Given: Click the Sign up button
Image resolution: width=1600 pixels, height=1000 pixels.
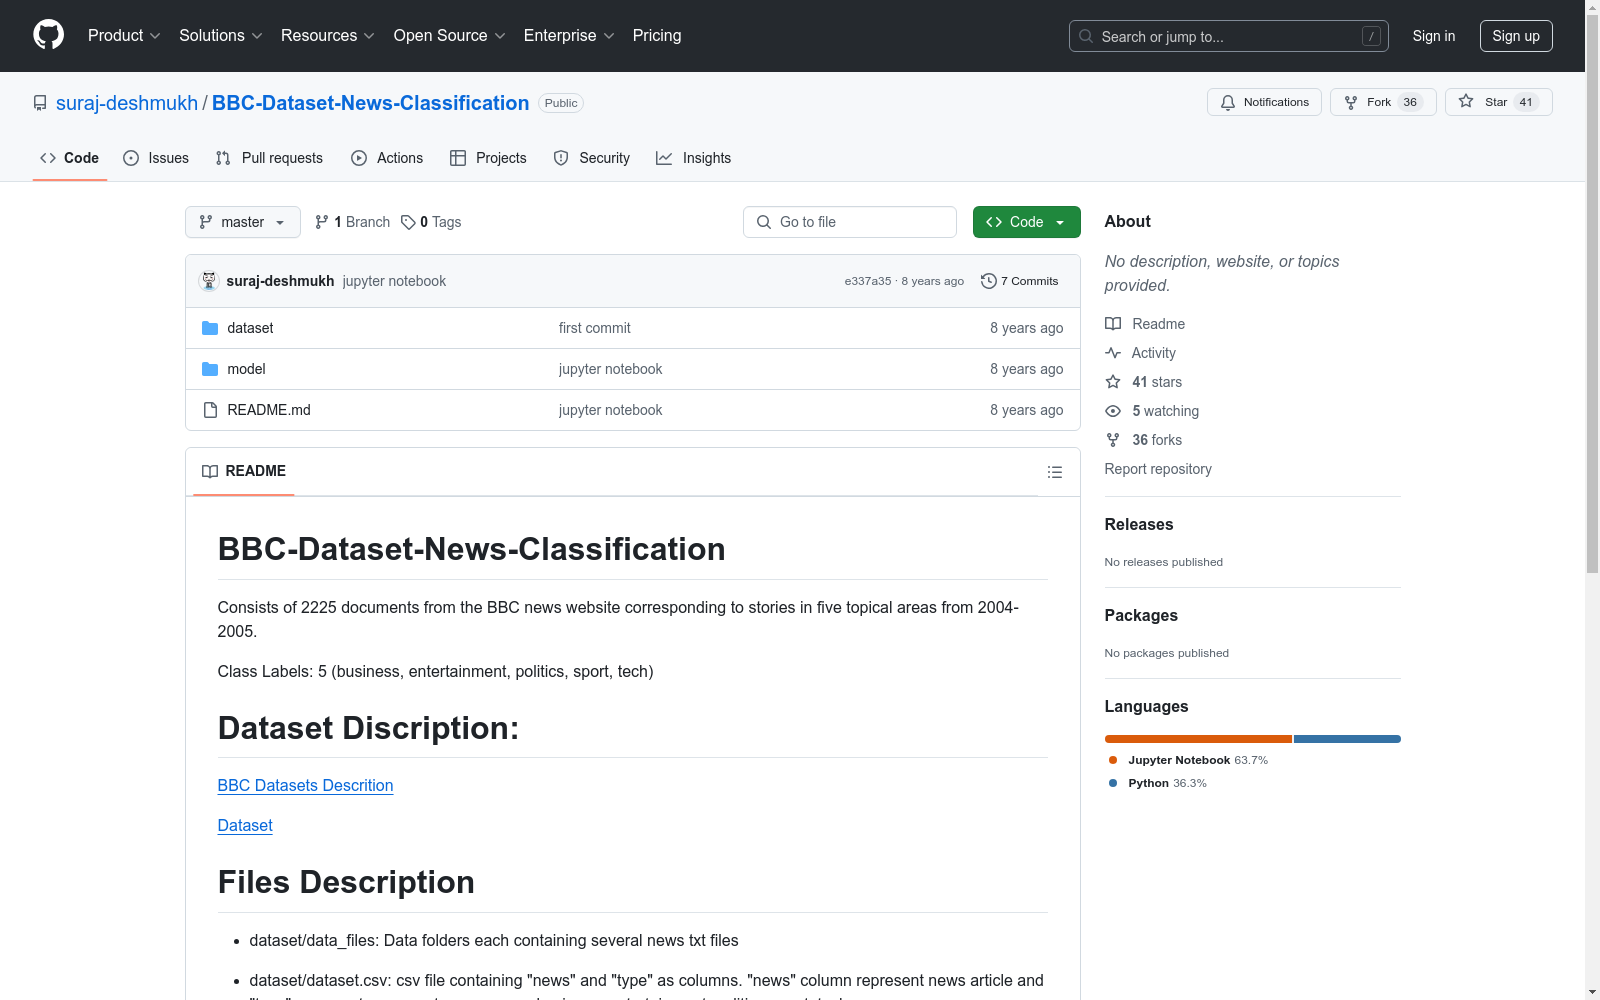Looking at the screenshot, I should pos(1516,36).
